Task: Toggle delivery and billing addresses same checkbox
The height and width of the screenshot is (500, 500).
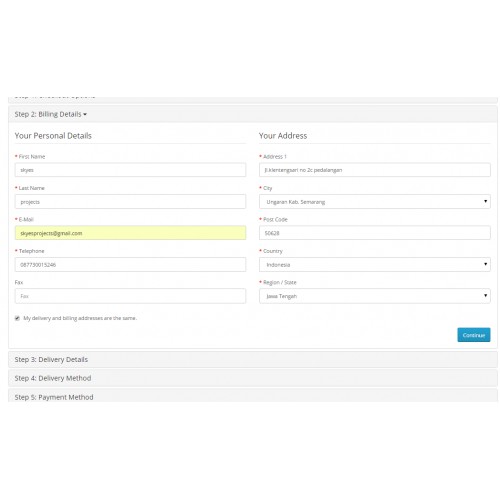Action: pyautogui.click(x=17, y=318)
